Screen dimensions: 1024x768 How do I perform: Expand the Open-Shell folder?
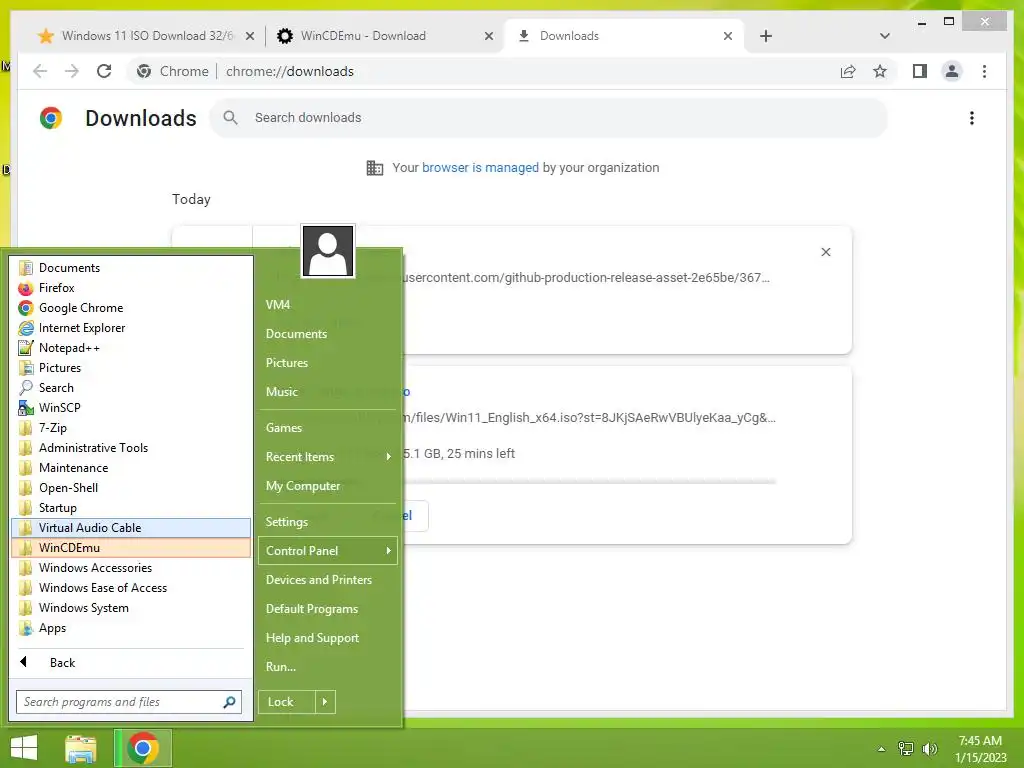point(131,488)
